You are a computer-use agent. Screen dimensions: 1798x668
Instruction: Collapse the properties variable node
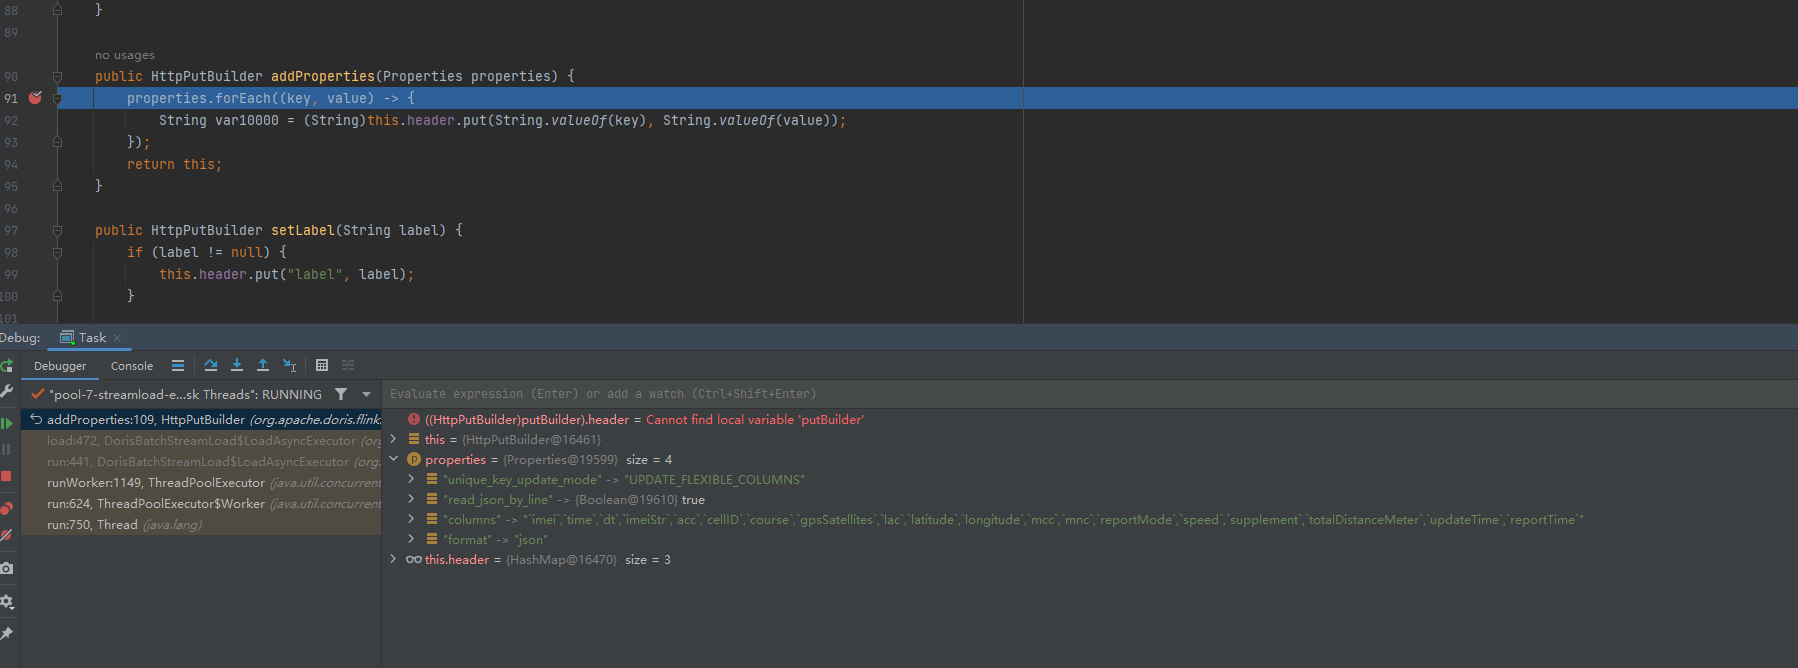393,460
